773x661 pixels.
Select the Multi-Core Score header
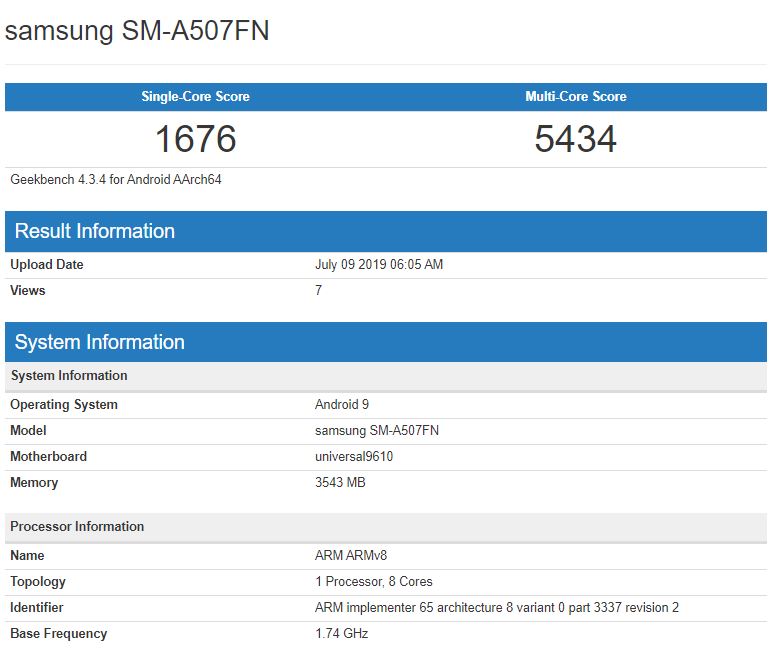[x=575, y=97]
